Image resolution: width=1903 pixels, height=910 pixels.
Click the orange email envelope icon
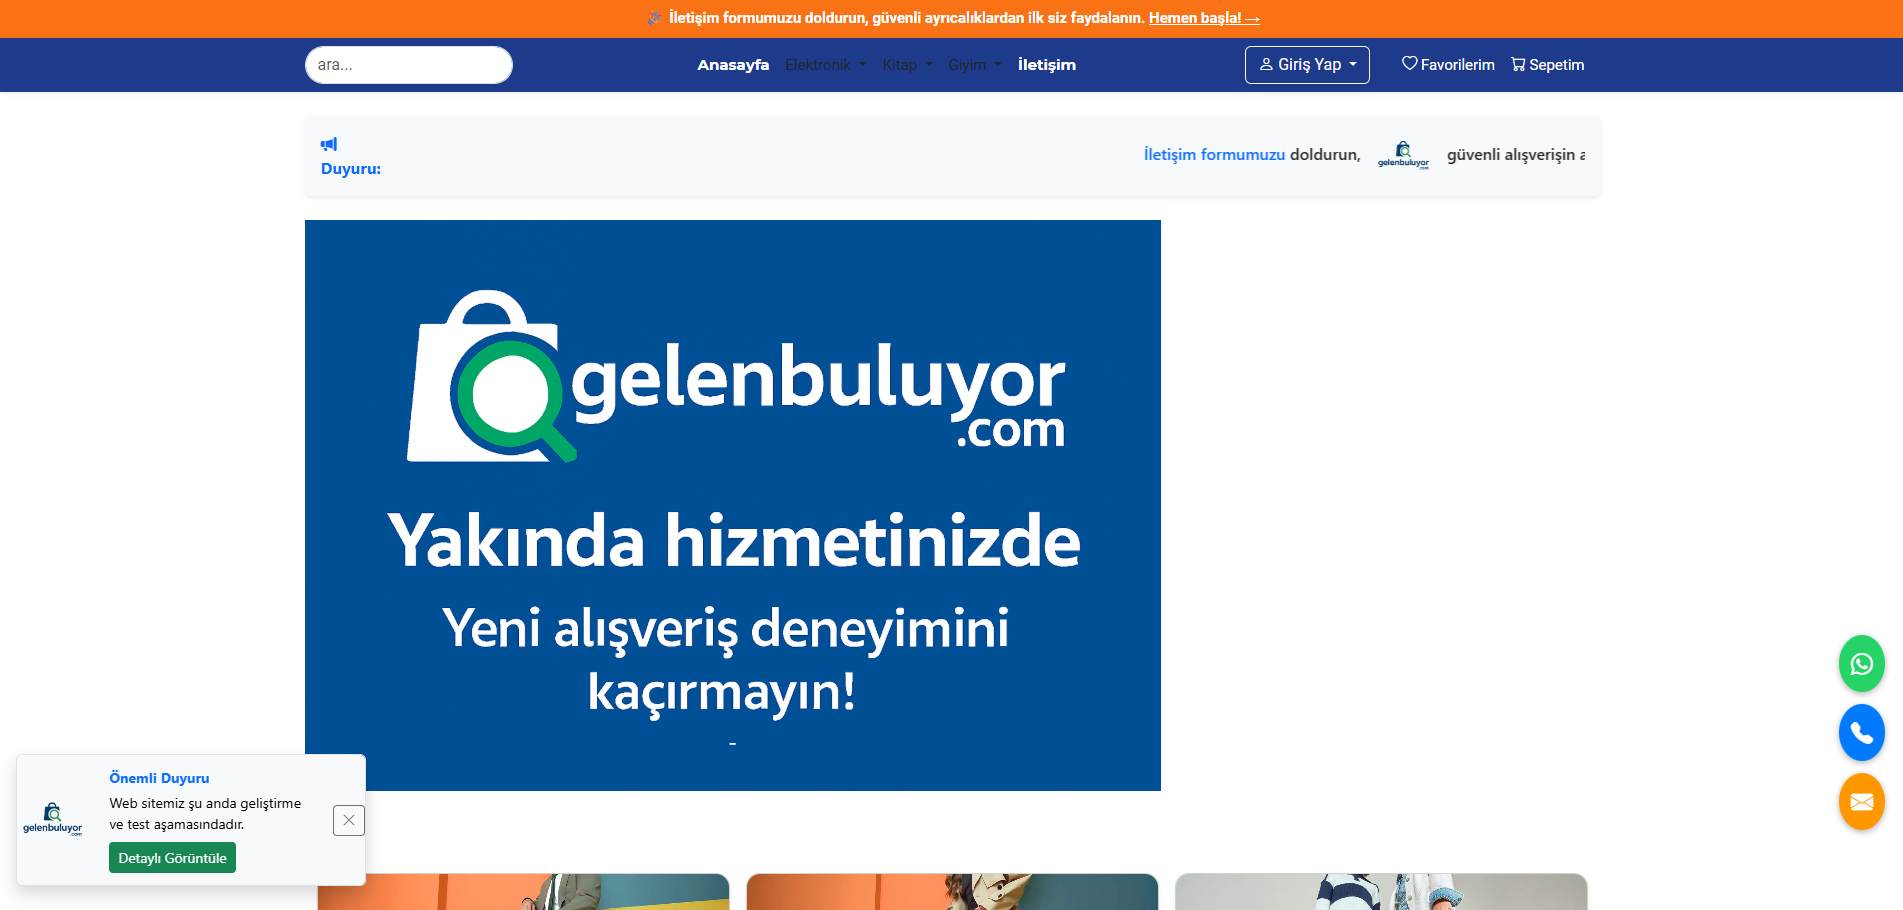tap(1861, 802)
